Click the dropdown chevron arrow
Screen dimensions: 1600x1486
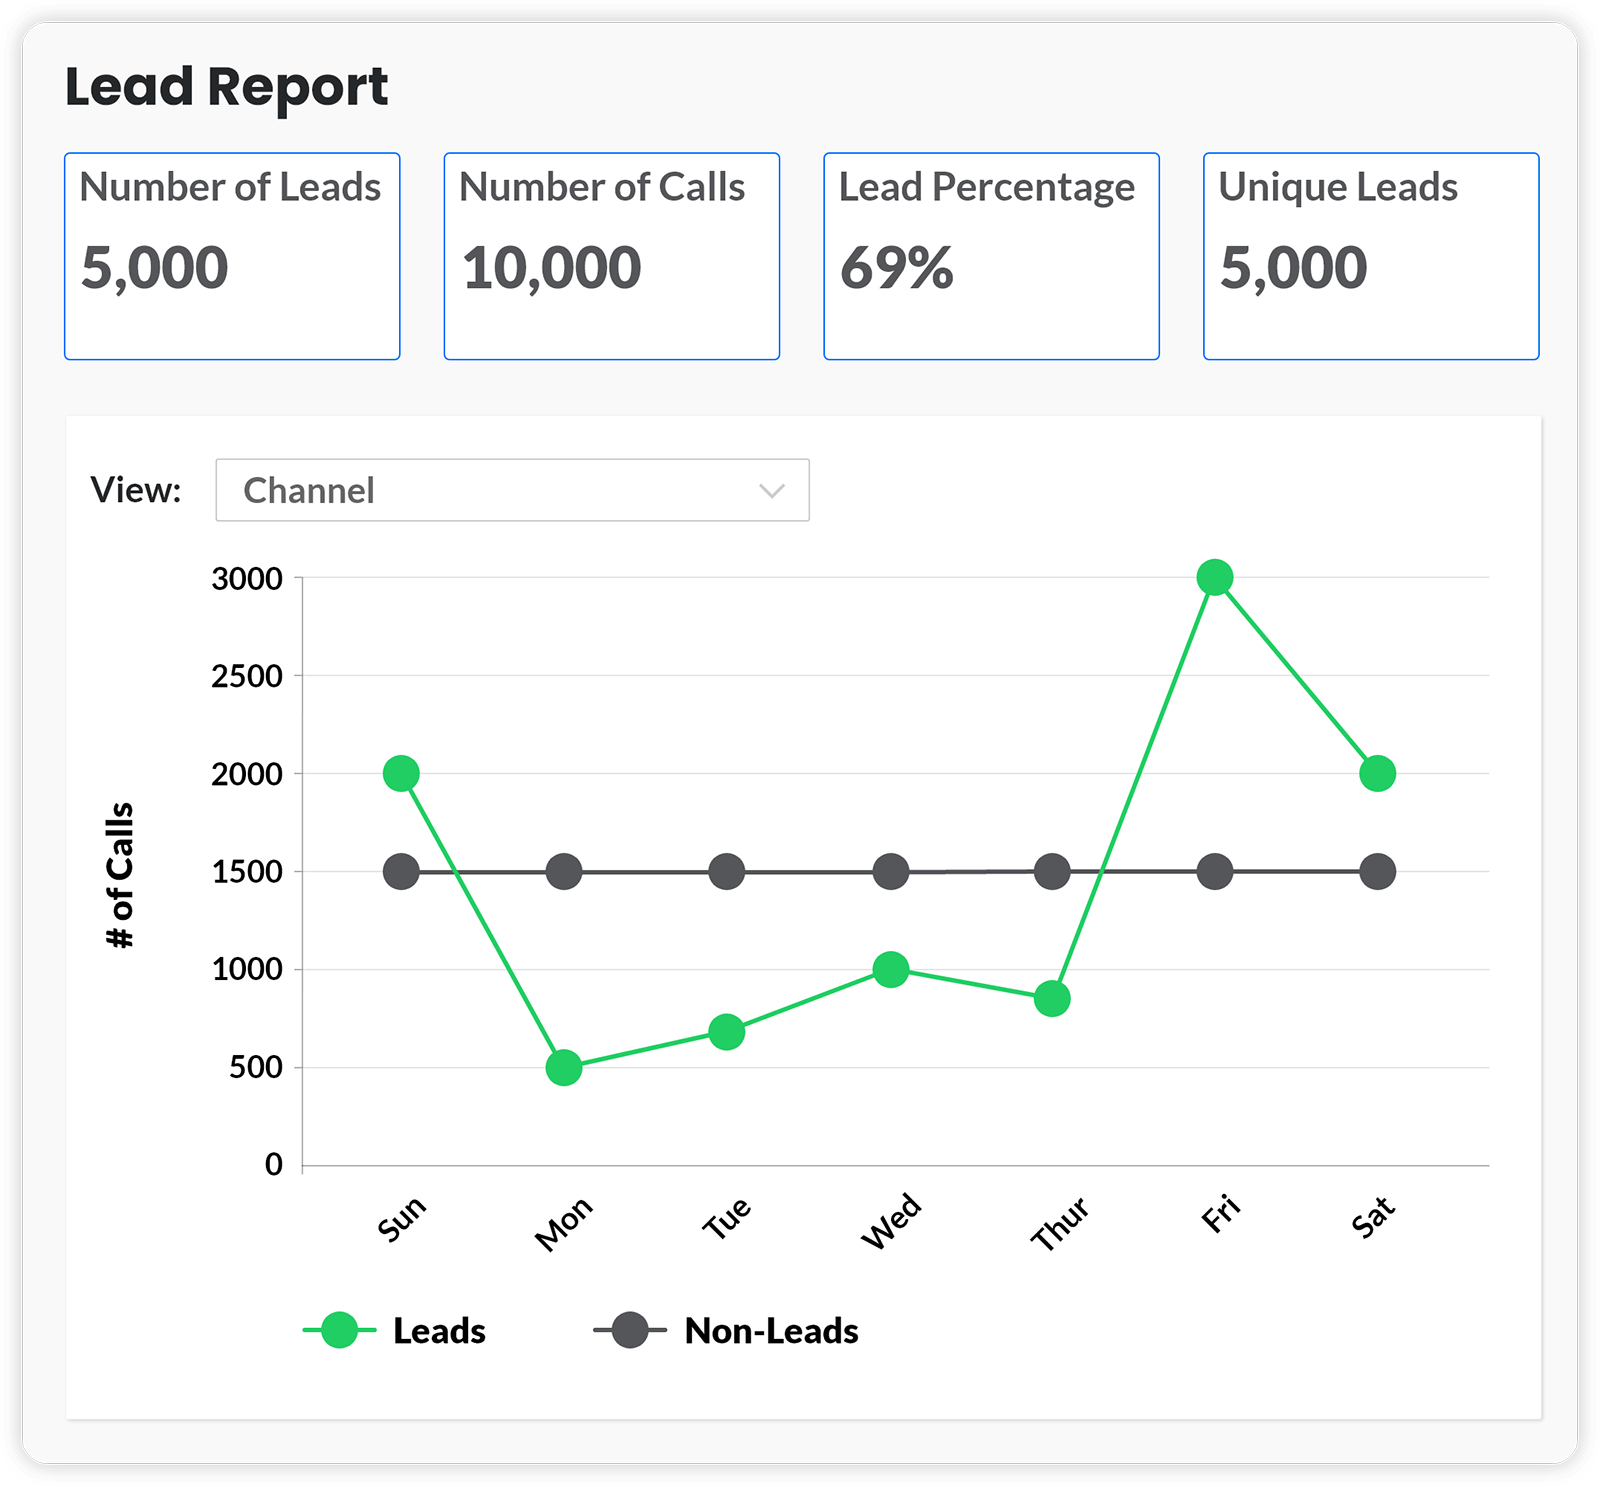[771, 491]
